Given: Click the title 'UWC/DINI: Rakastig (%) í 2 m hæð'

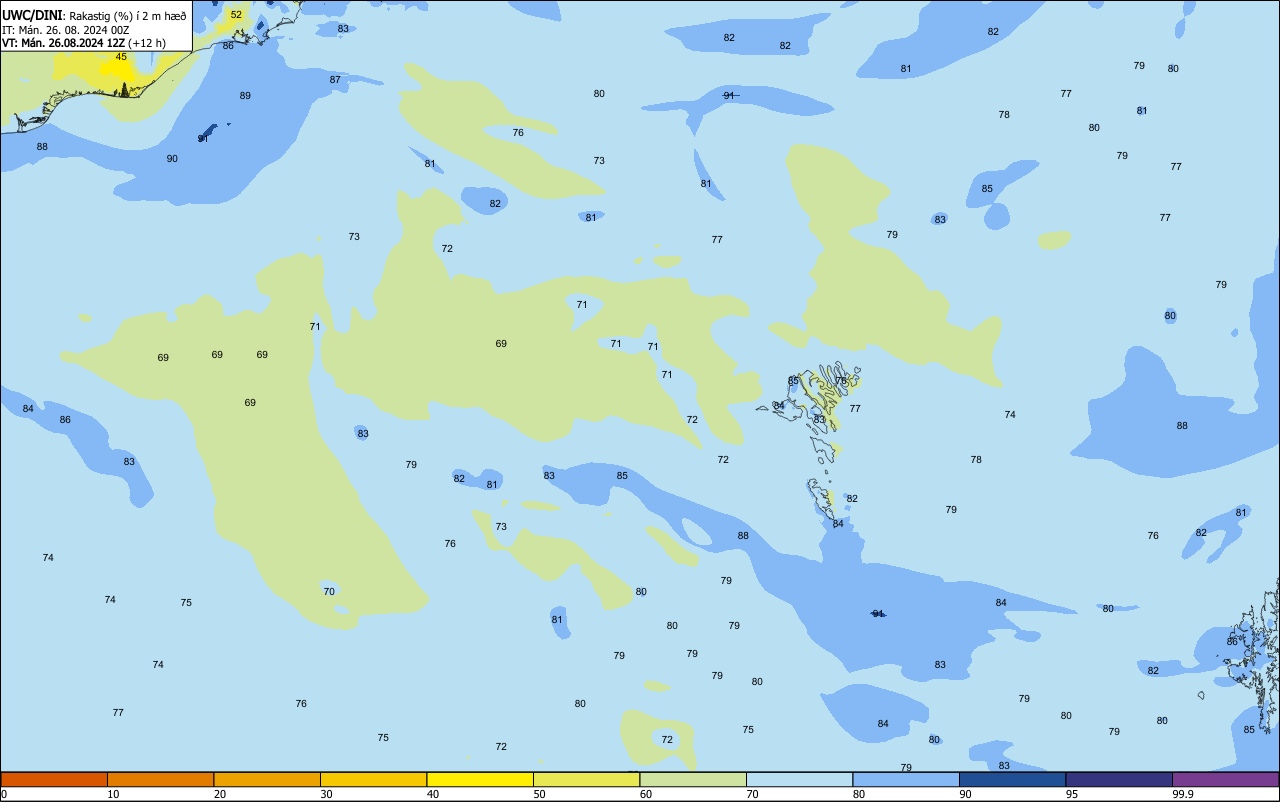Looking at the screenshot, I should [x=94, y=15].
